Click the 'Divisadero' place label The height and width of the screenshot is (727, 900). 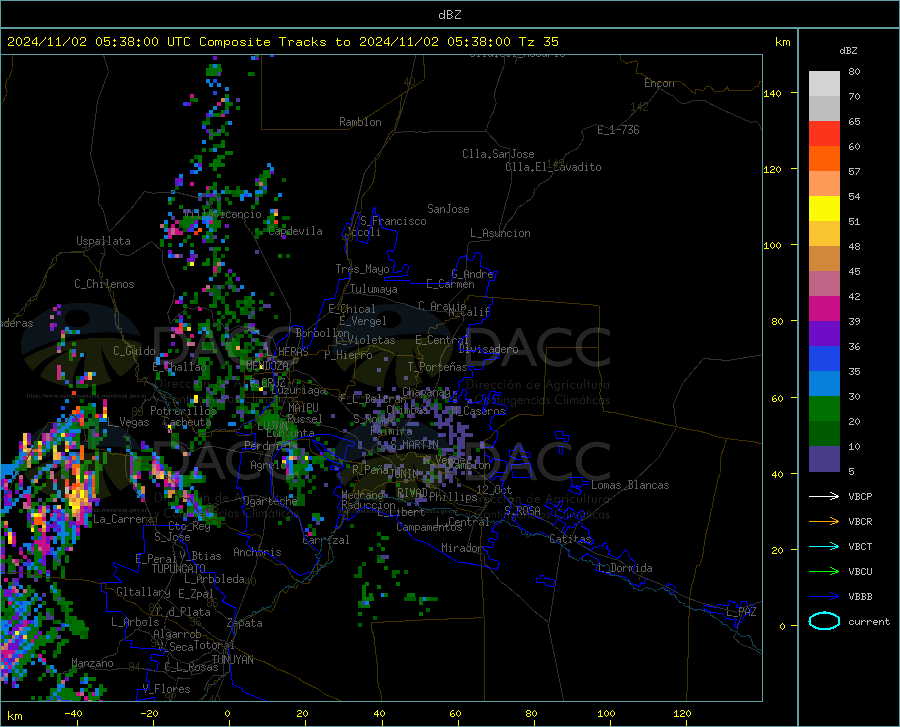[488, 349]
